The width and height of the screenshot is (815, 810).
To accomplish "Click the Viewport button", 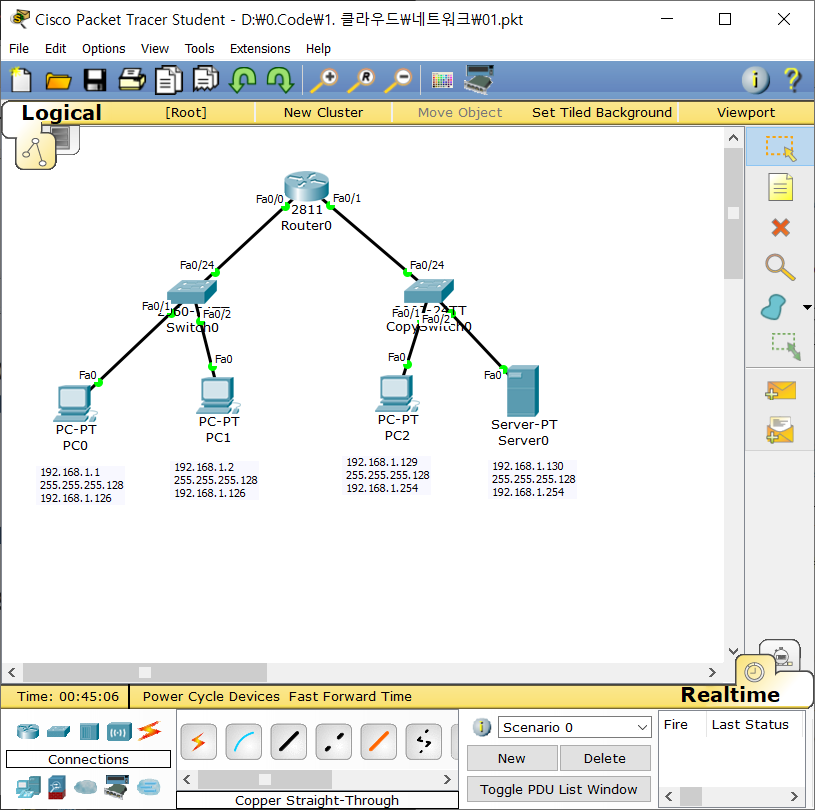I will 746,112.
